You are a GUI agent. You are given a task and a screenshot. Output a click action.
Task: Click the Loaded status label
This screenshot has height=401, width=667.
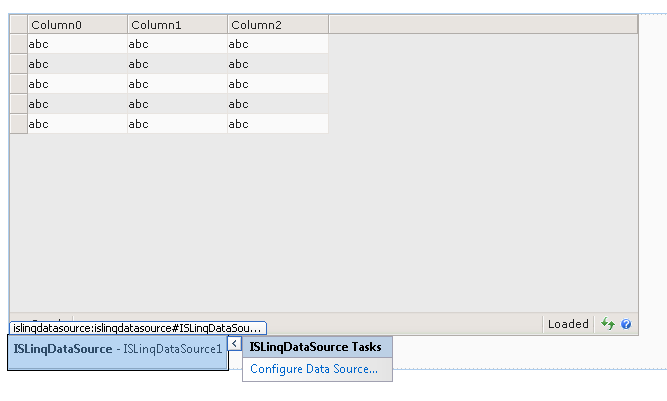568,324
